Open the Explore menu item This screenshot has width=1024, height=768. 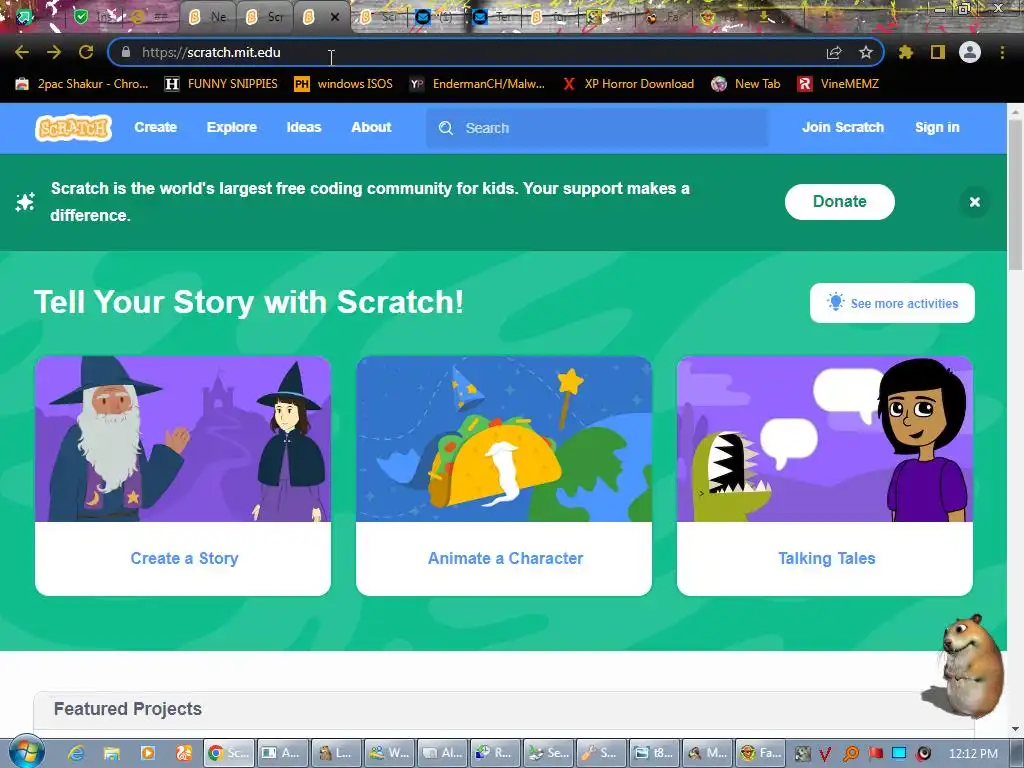pos(232,127)
